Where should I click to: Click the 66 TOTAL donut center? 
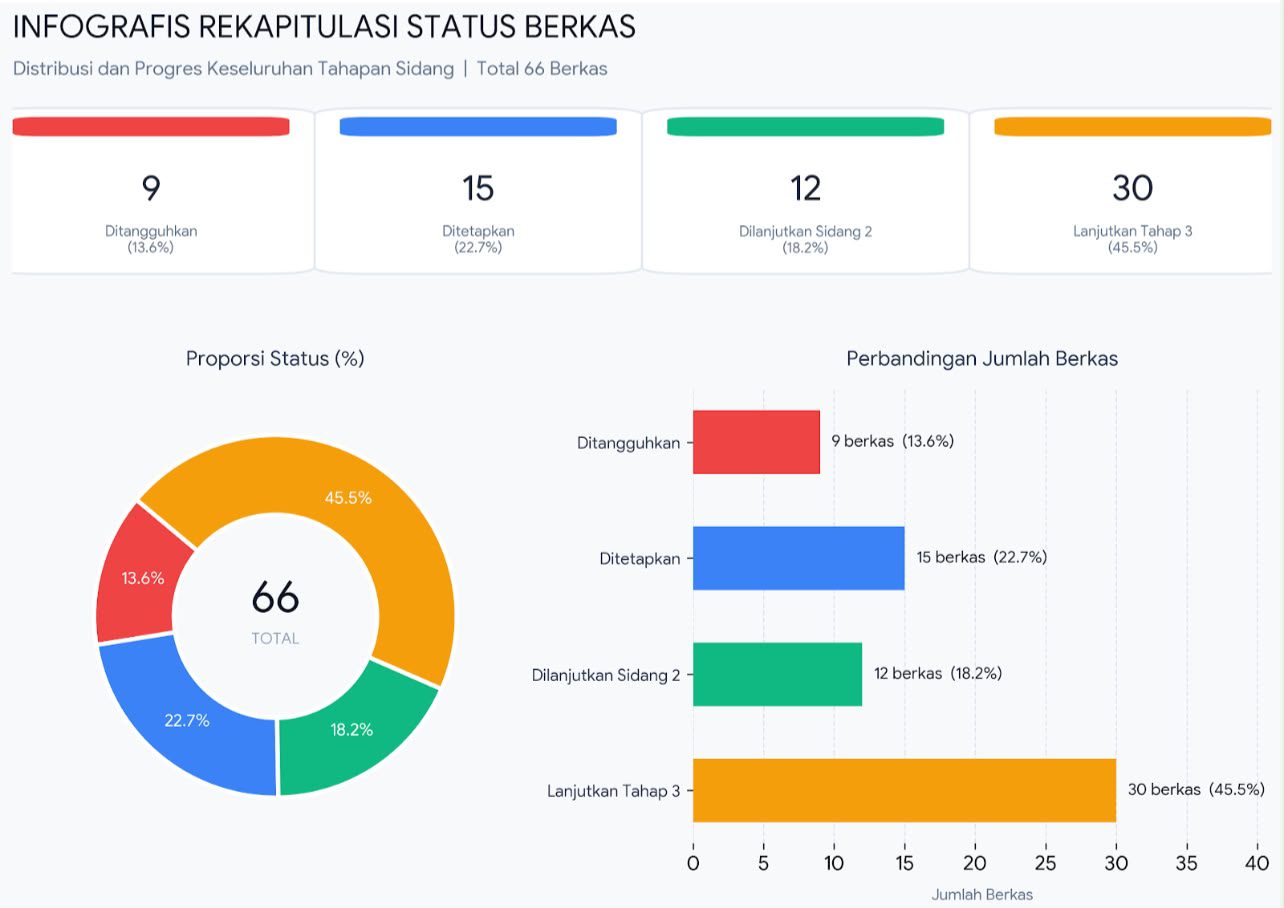pyautogui.click(x=275, y=612)
